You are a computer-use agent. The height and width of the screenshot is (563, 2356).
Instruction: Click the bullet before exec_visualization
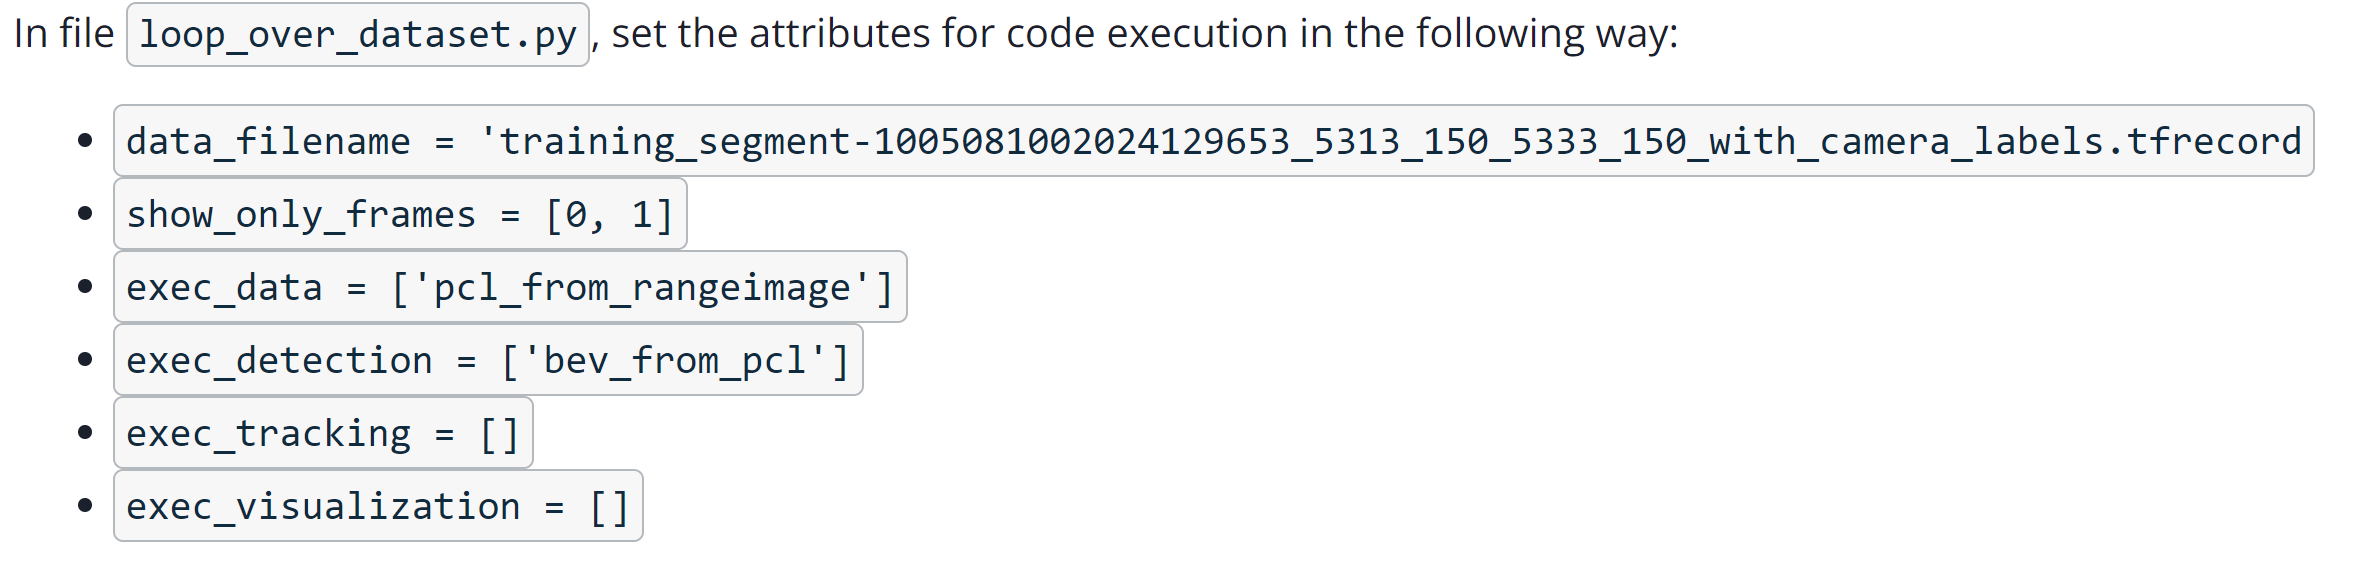click(85, 505)
